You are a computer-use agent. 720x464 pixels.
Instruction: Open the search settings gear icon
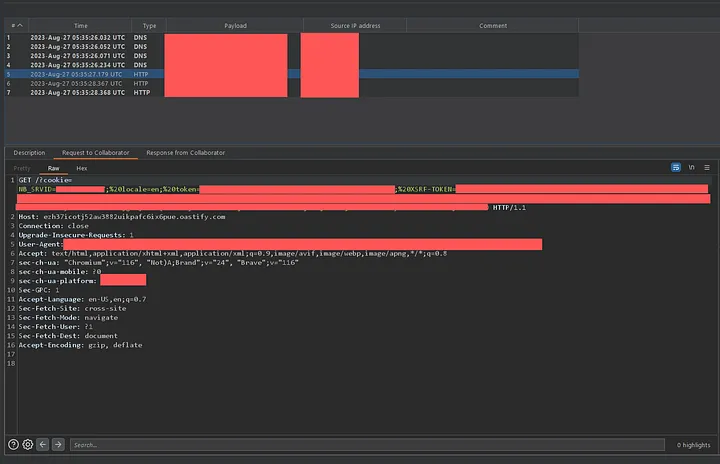[x=28, y=444]
